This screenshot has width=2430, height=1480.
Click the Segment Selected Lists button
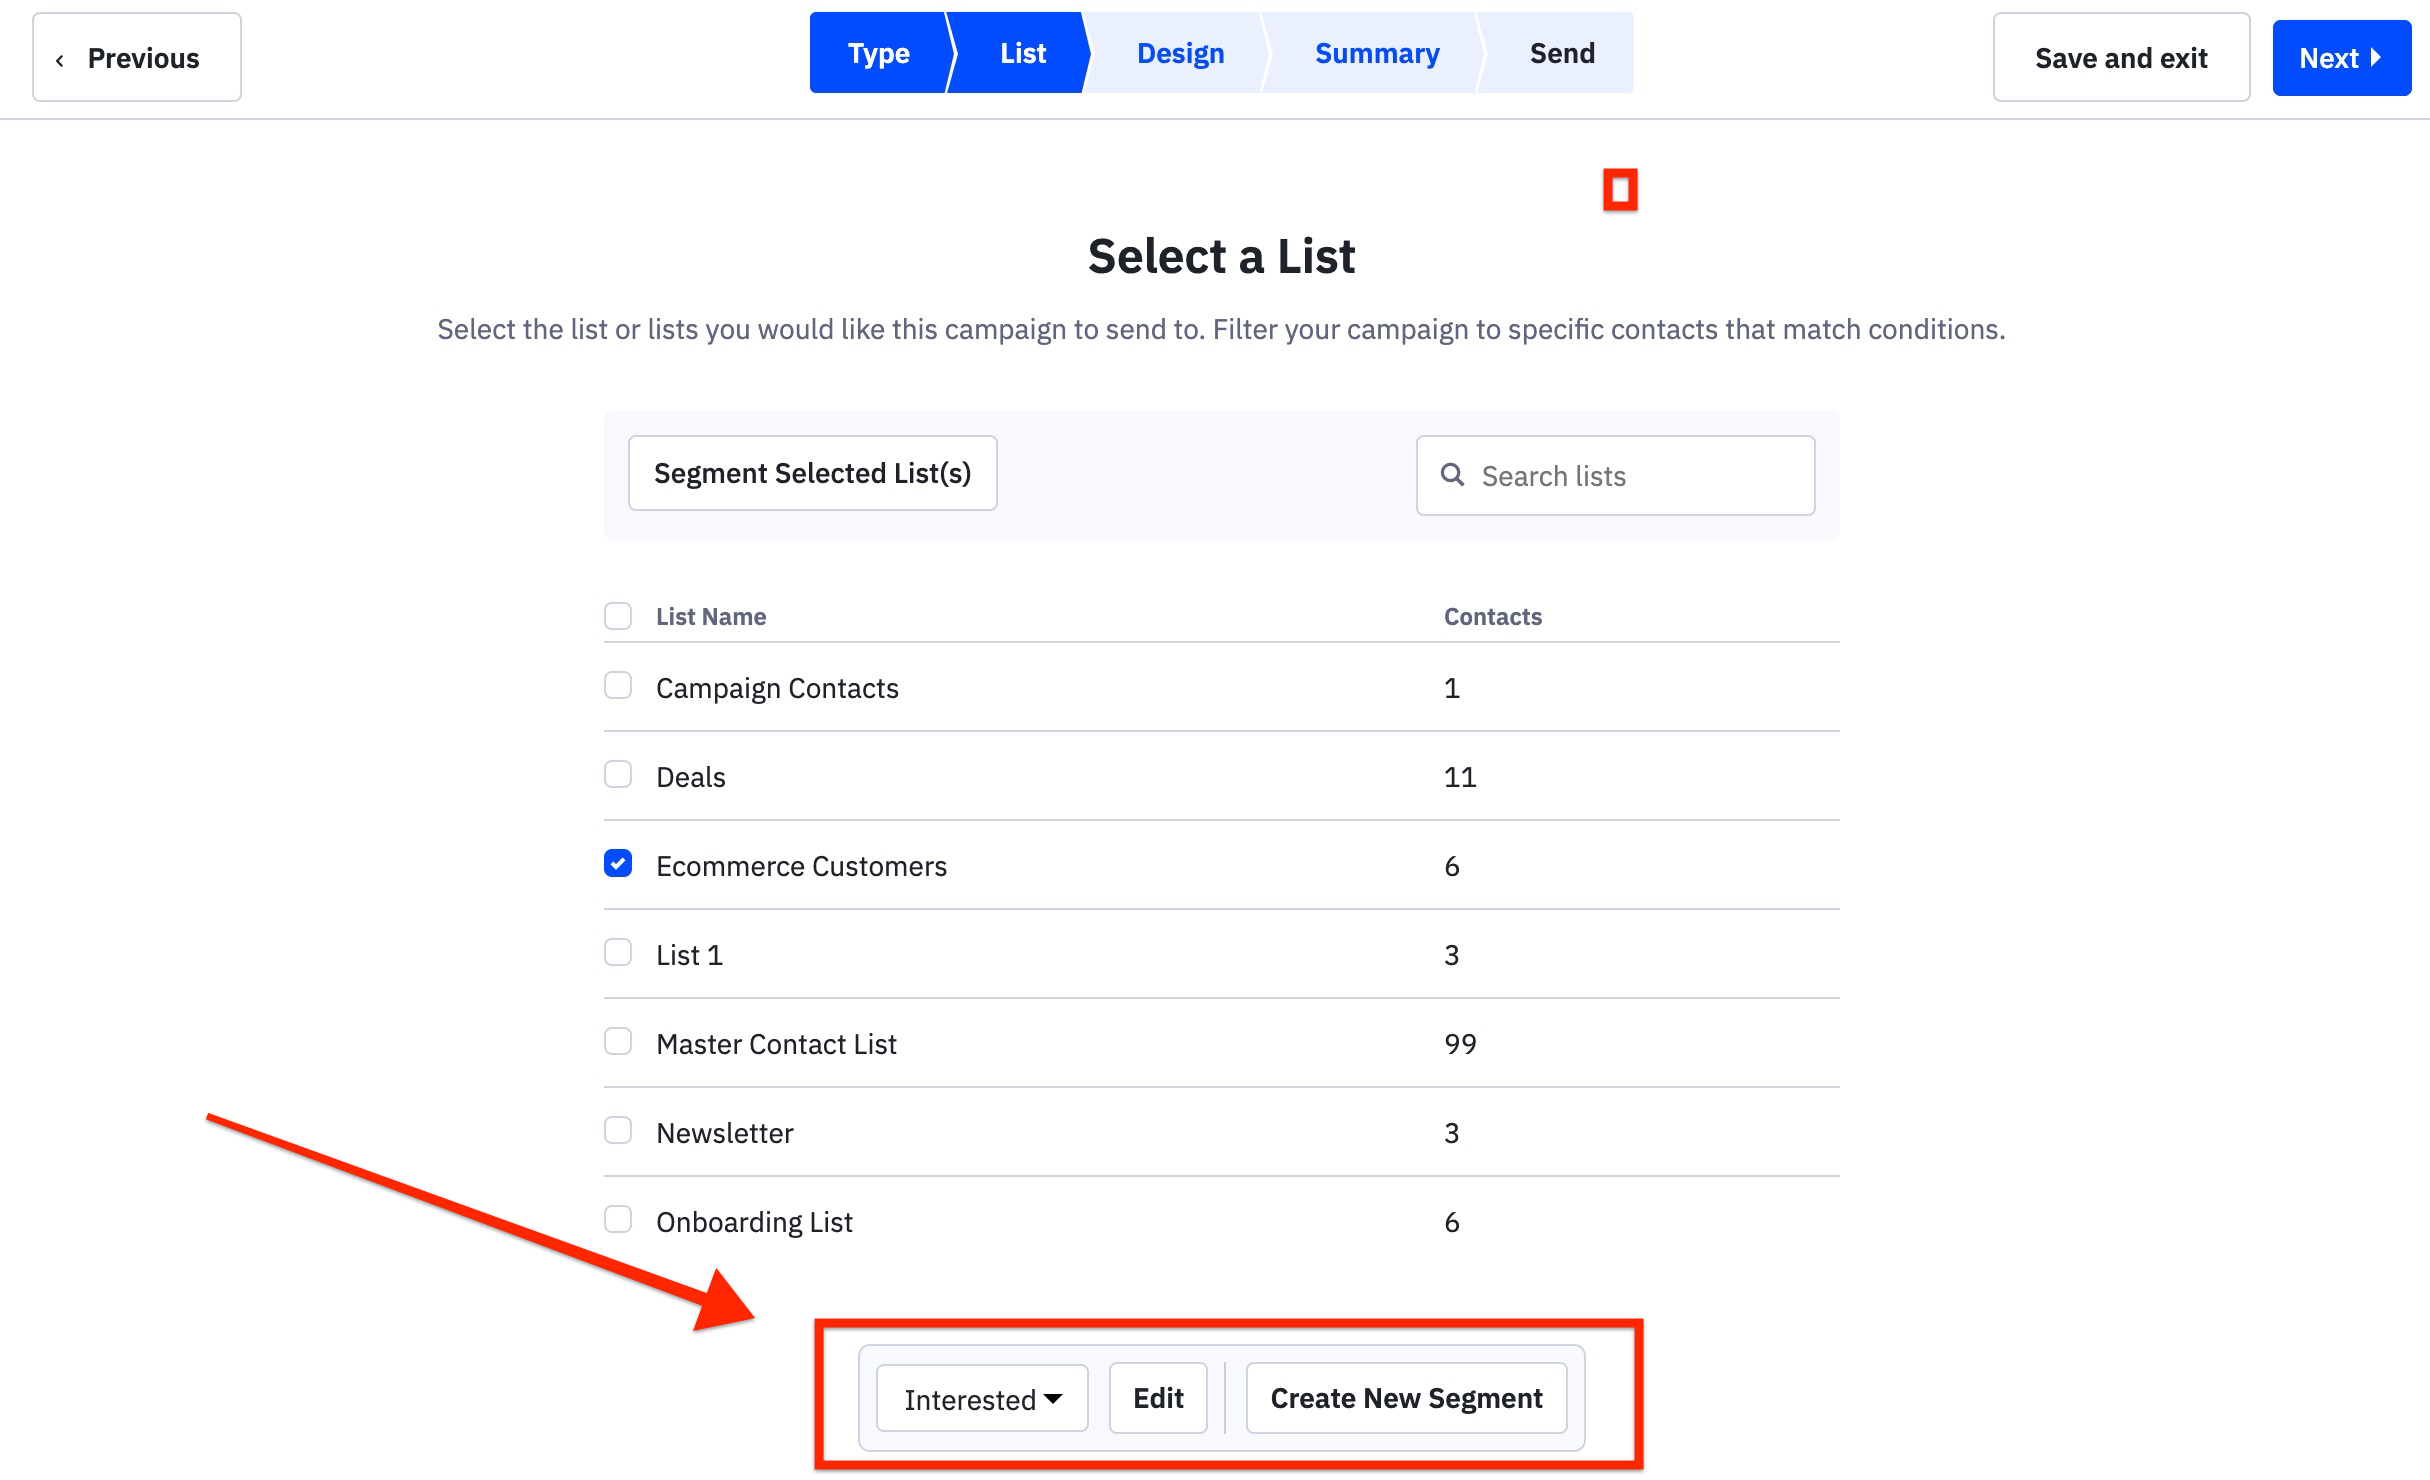(x=814, y=472)
